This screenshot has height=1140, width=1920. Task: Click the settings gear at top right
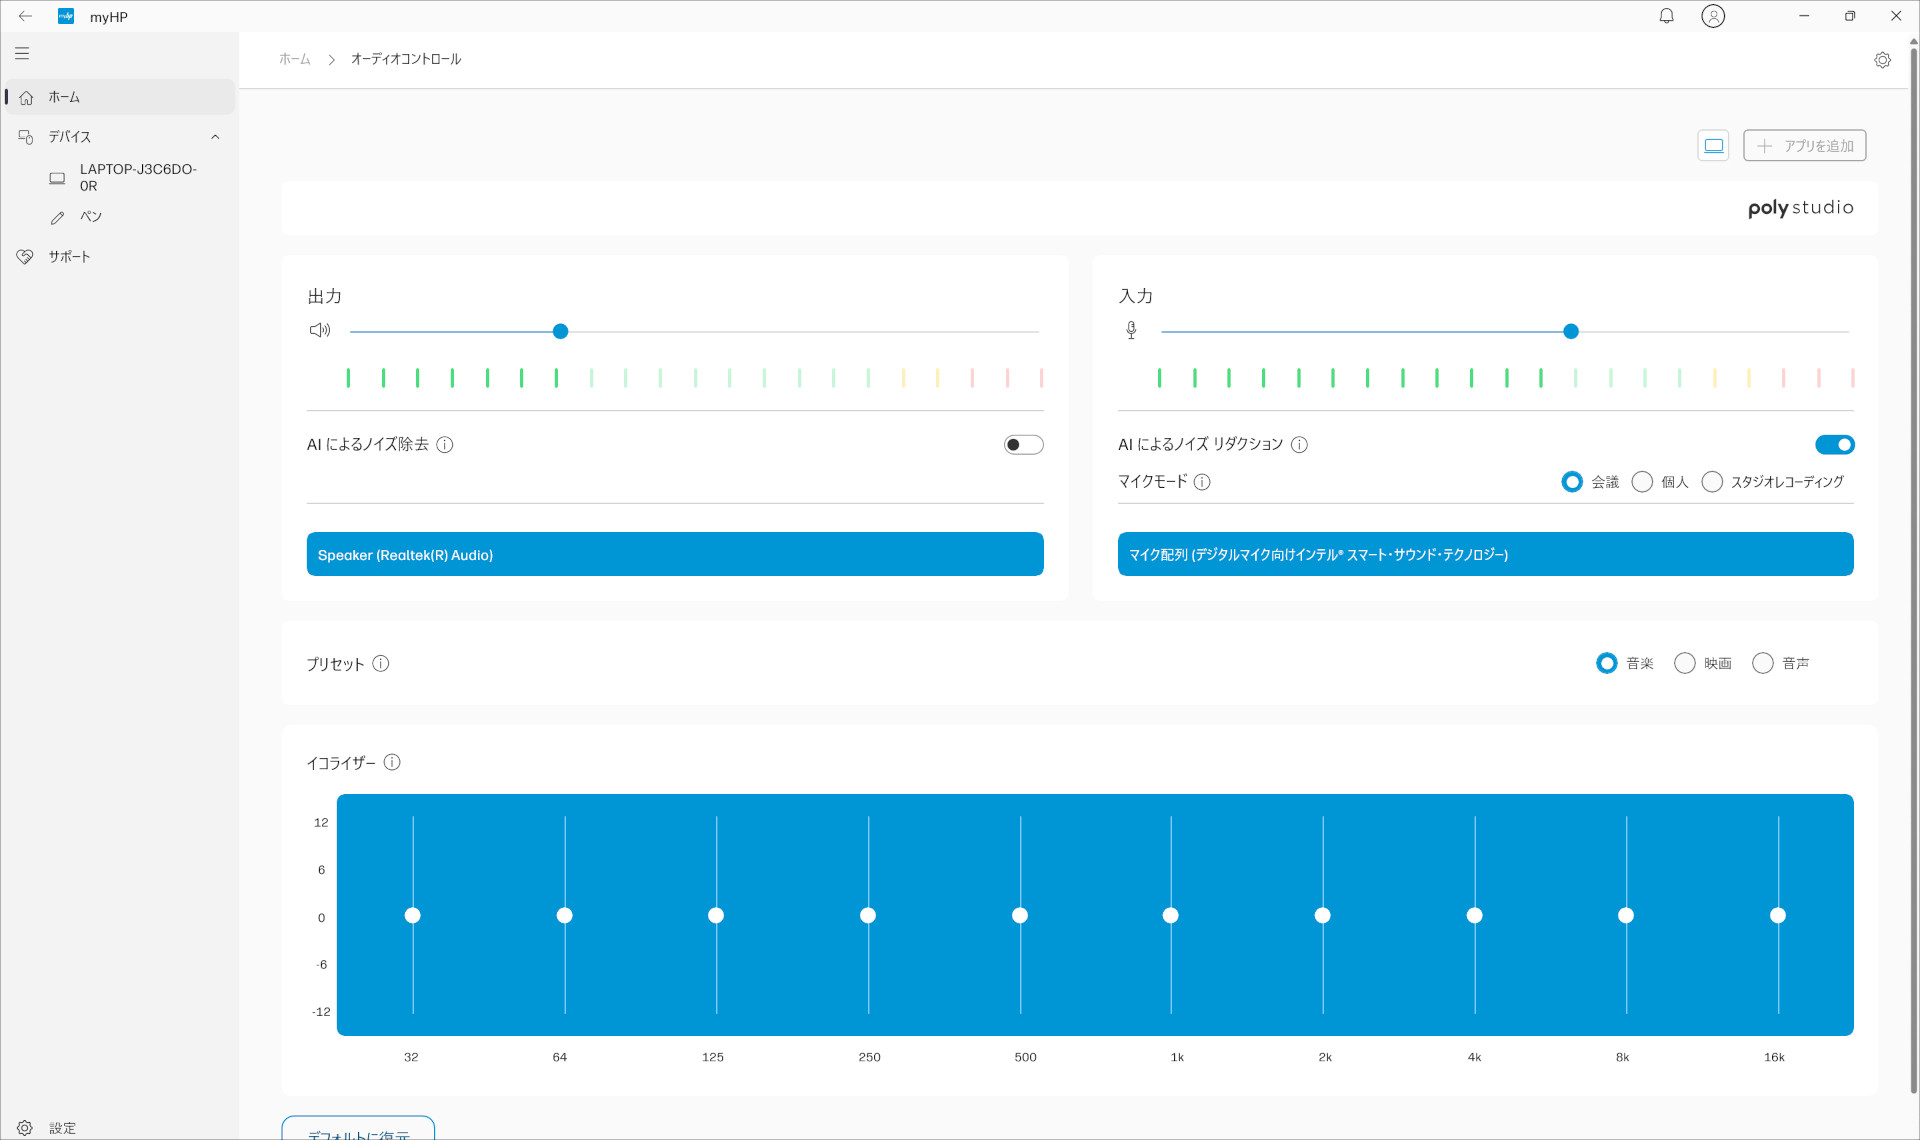(x=1882, y=60)
